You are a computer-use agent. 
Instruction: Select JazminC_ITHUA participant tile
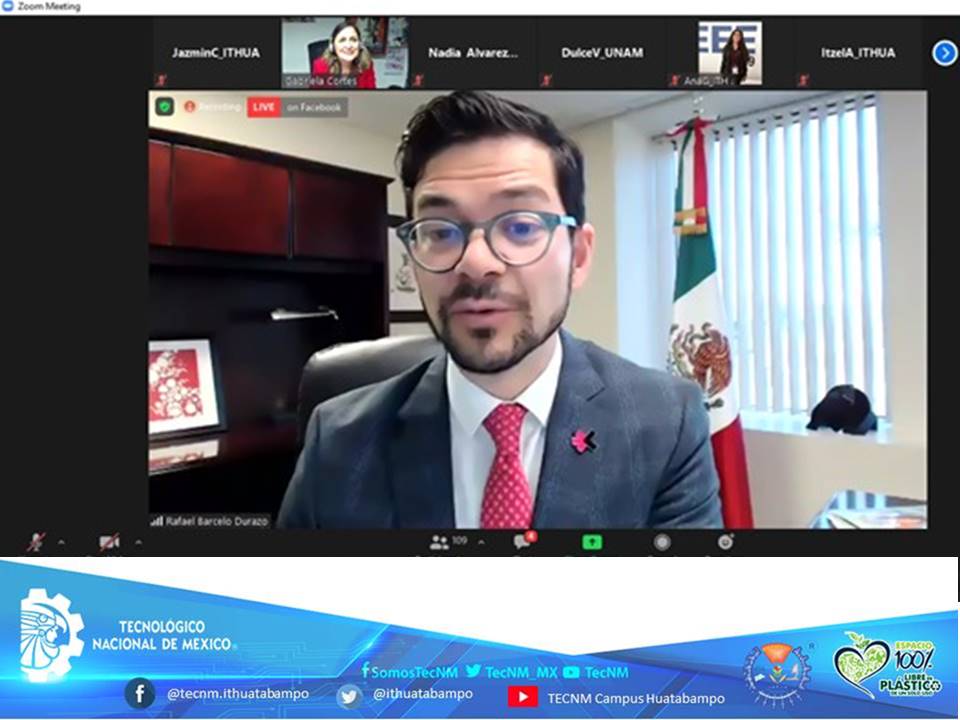click(216, 53)
